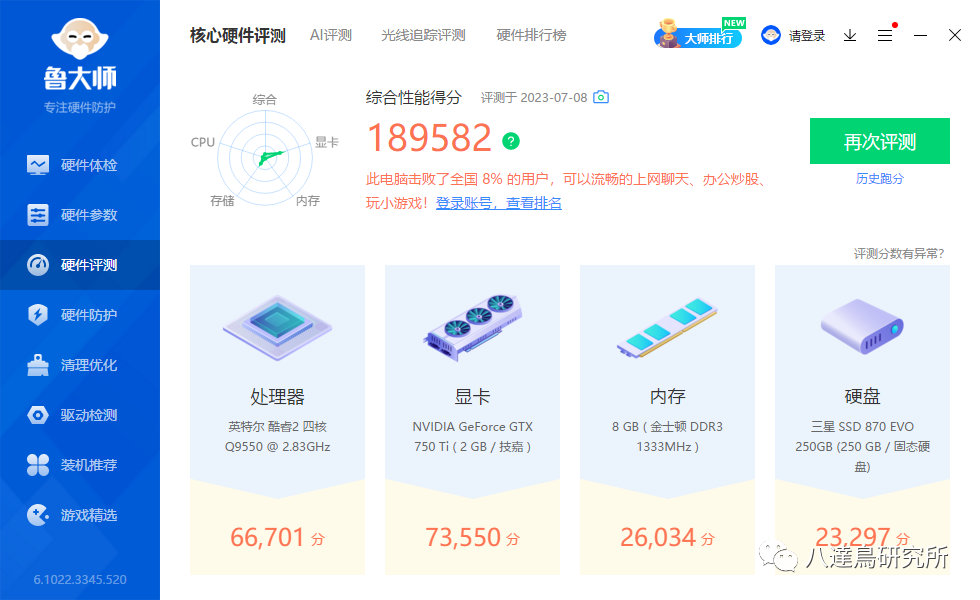Click the 鲁大师 logo avatar

(x=80, y=39)
